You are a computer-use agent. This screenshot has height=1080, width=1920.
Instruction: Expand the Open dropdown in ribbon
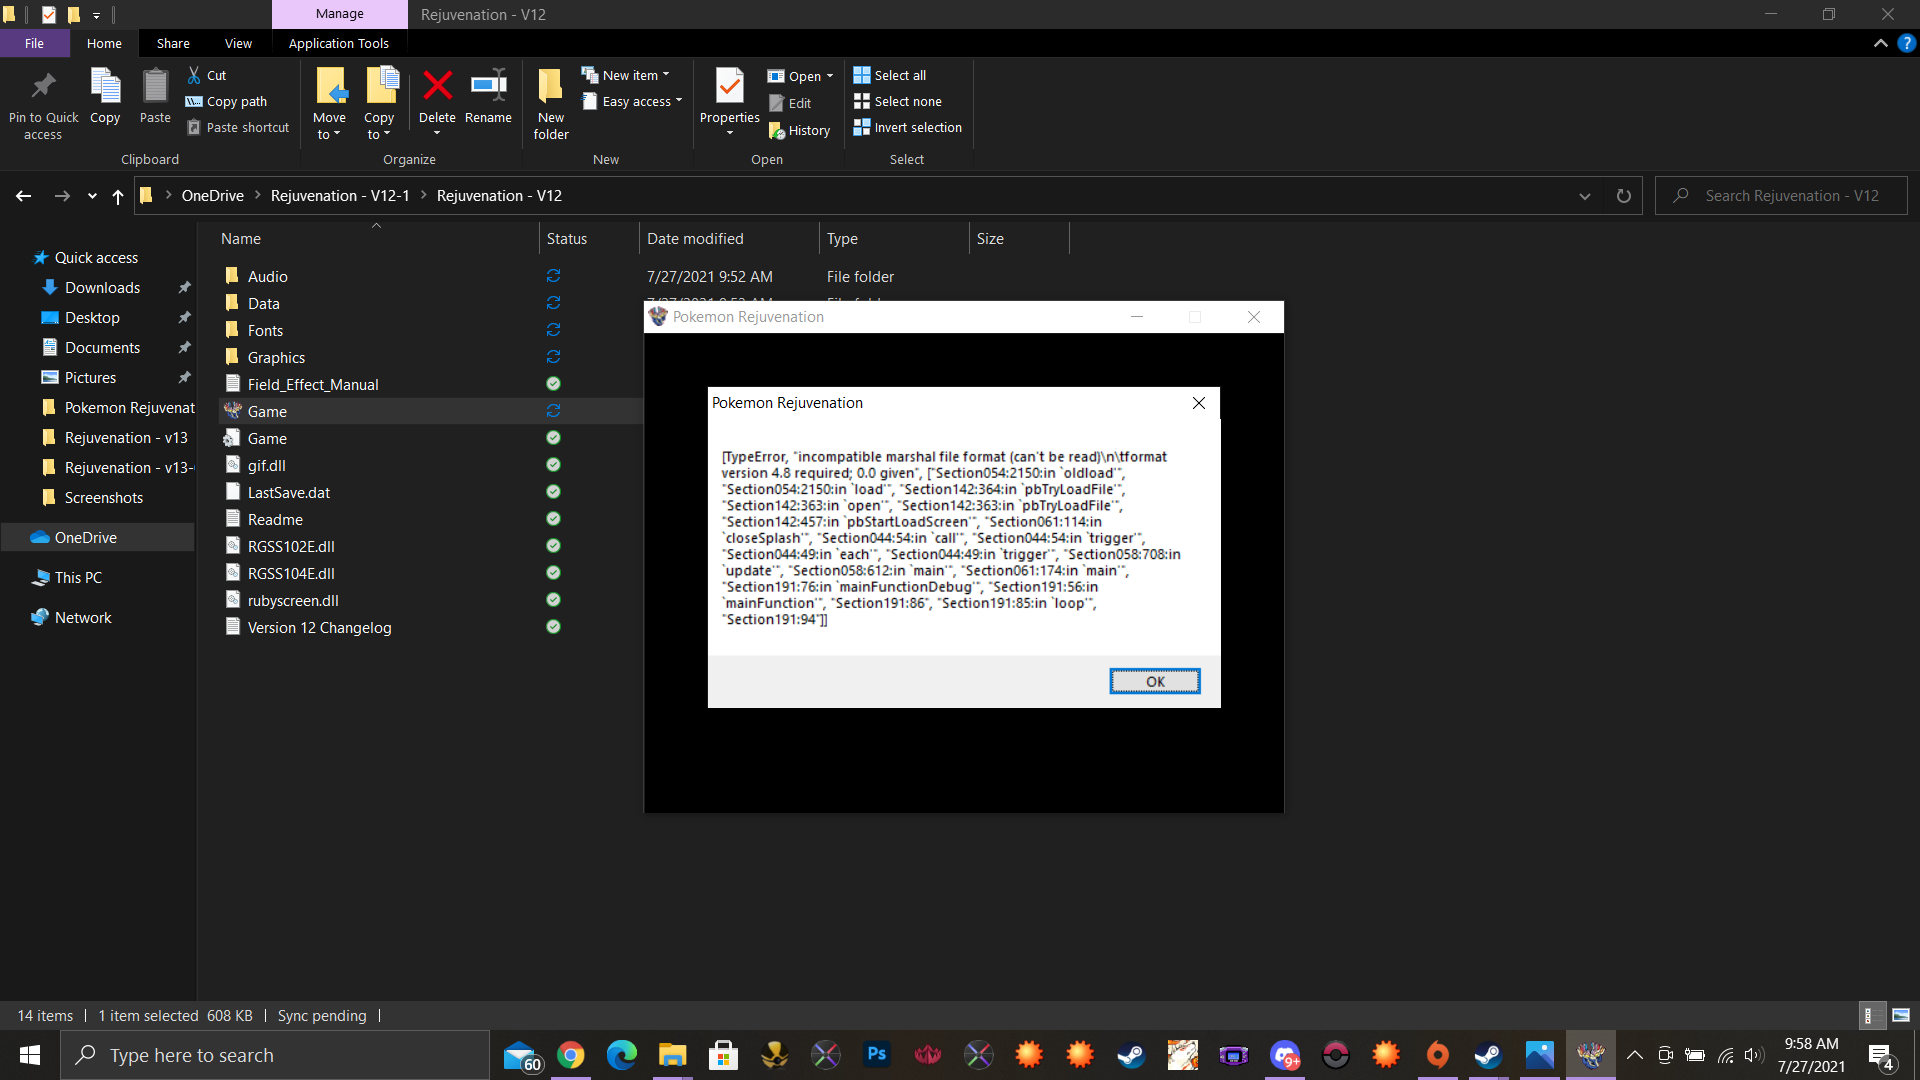pos(830,76)
